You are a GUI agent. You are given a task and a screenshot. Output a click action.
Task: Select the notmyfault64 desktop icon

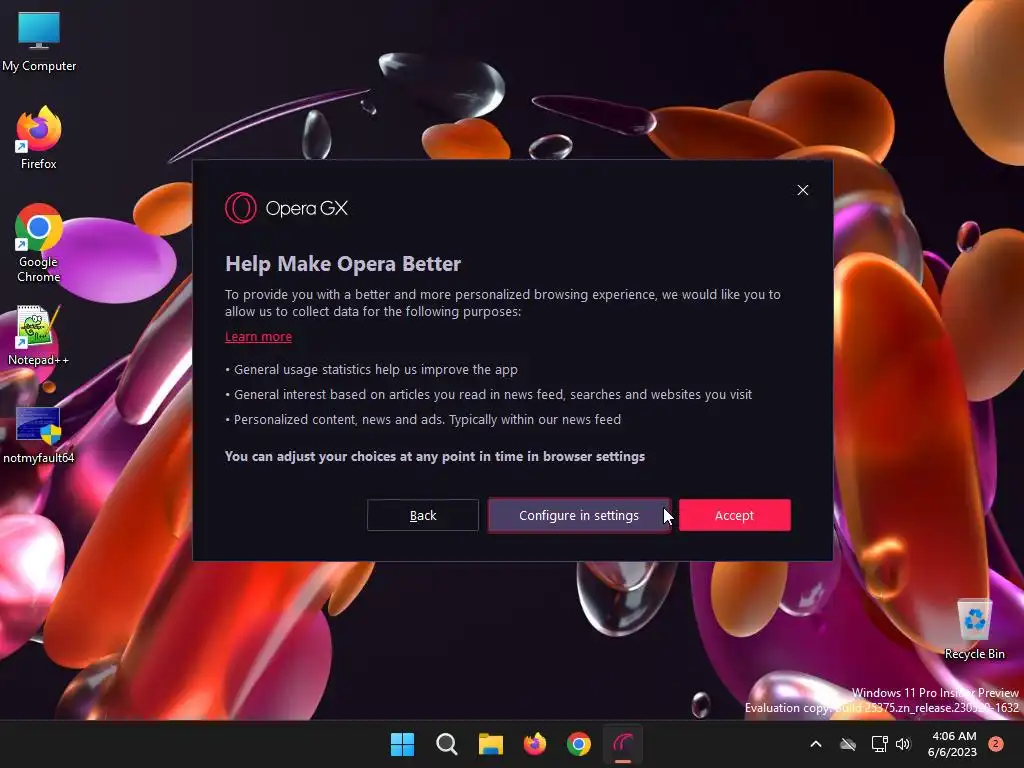39,436
